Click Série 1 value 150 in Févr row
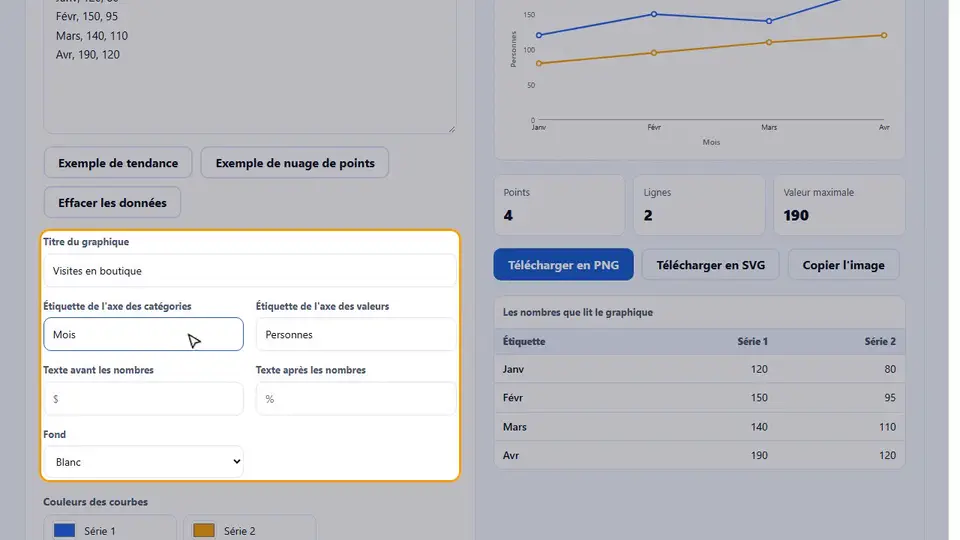The width and height of the screenshot is (960, 540). pos(759,398)
